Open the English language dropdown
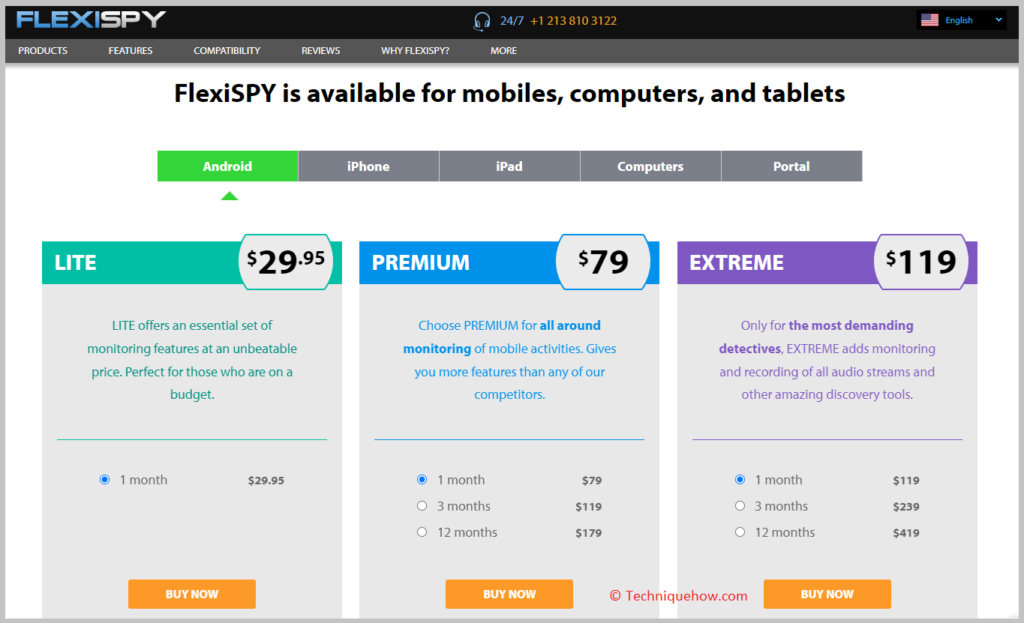Viewport: 1024px width, 623px height. tap(961, 20)
